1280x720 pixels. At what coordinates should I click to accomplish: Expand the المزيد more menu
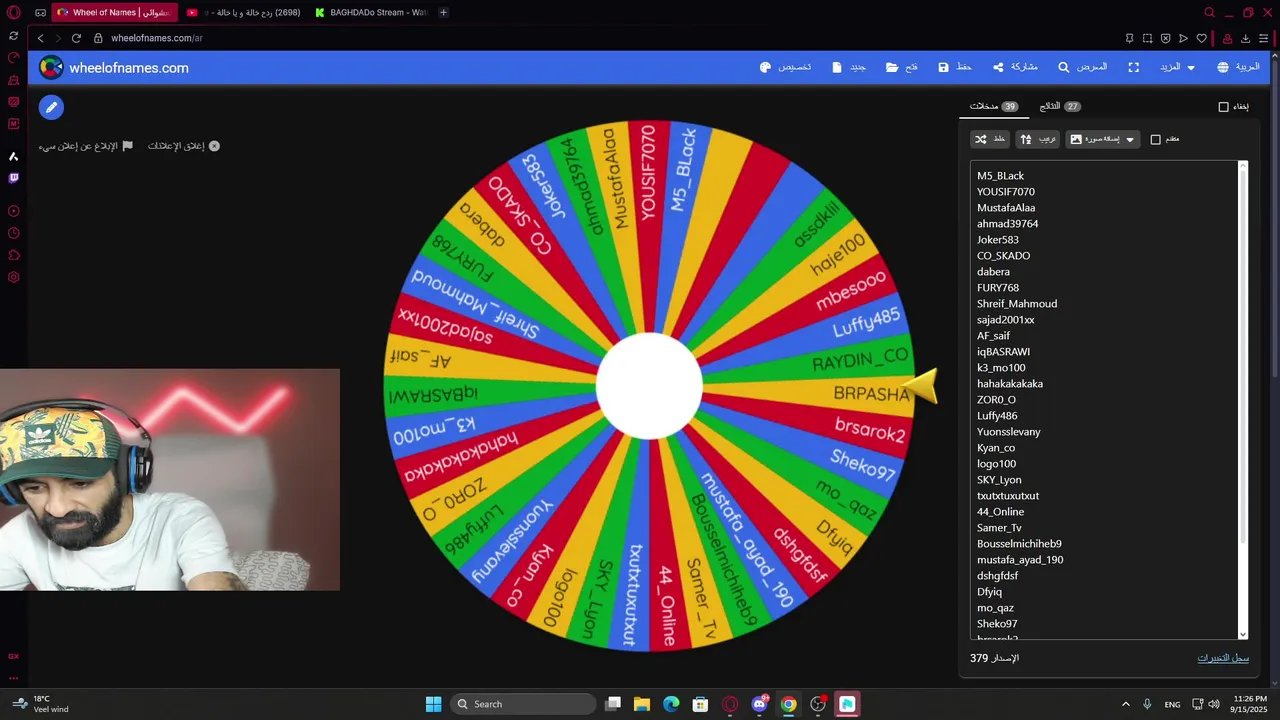click(1177, 67)
